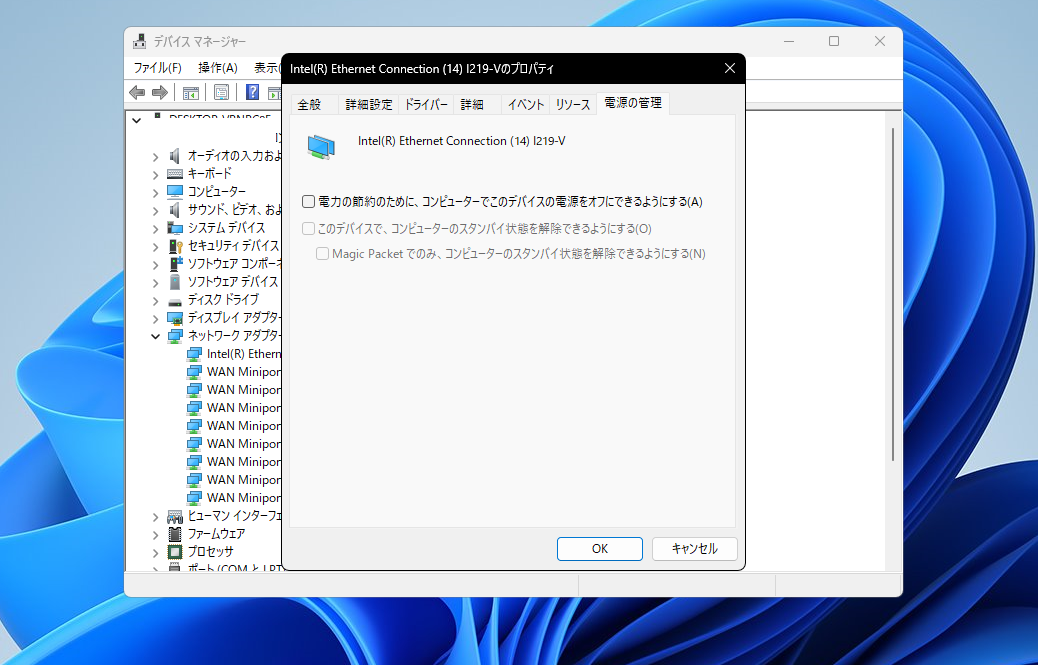This screenshot has height=665, width=1038.
Task: Expand the キーボード category
Action: coord(156,175)
